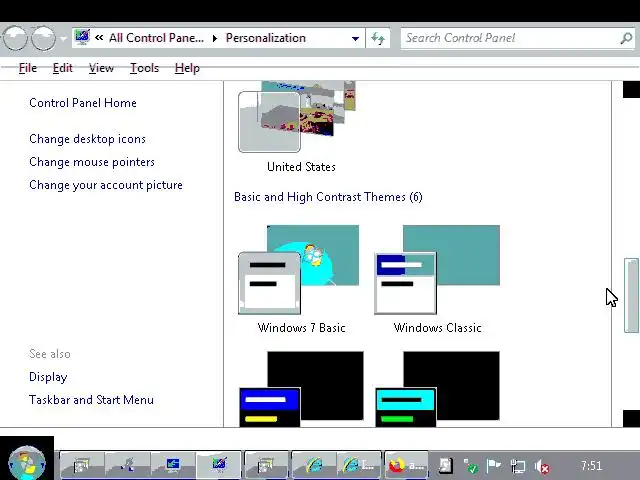Select All Control Panel breadcrumb segment
640x480 pixels.
[x=156, y=38]
